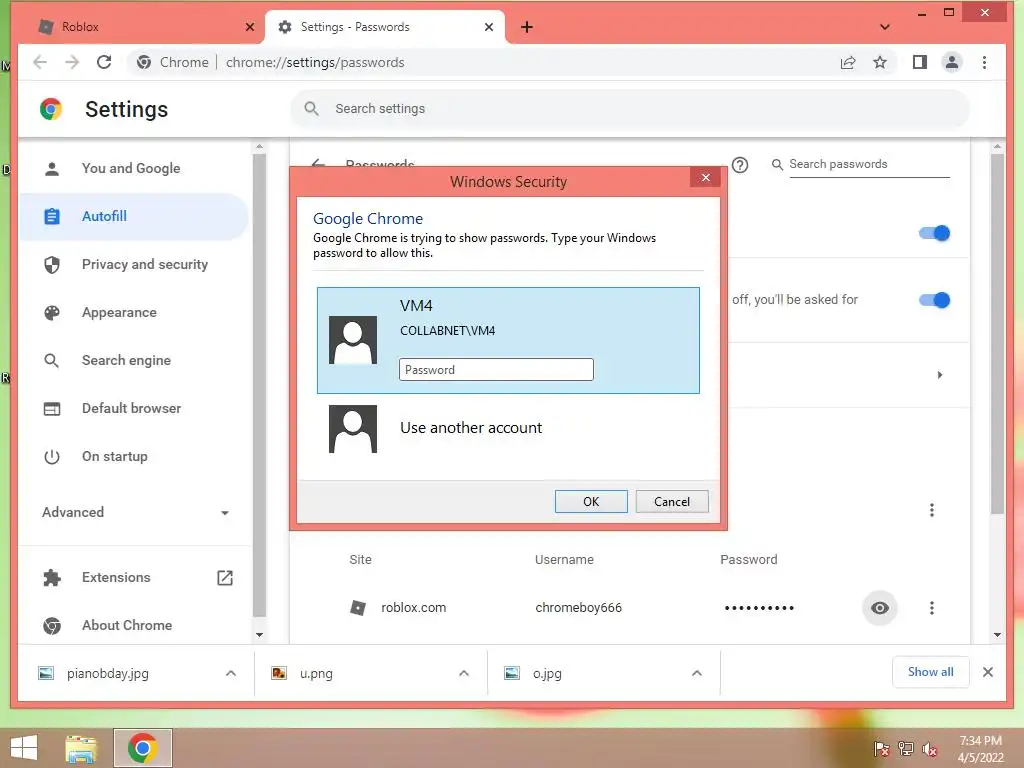Expand the row with right arrow
The width and height of the screenshot is (1024, 768).
point(940,375)
